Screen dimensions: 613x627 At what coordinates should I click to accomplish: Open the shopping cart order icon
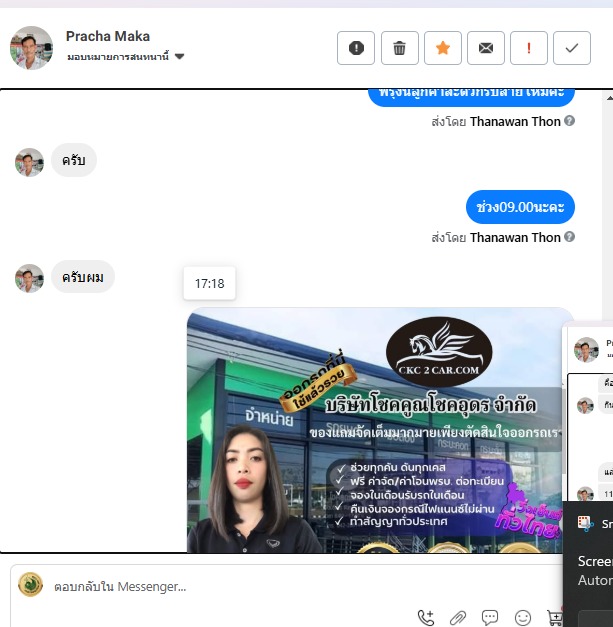tap(555, 618)
